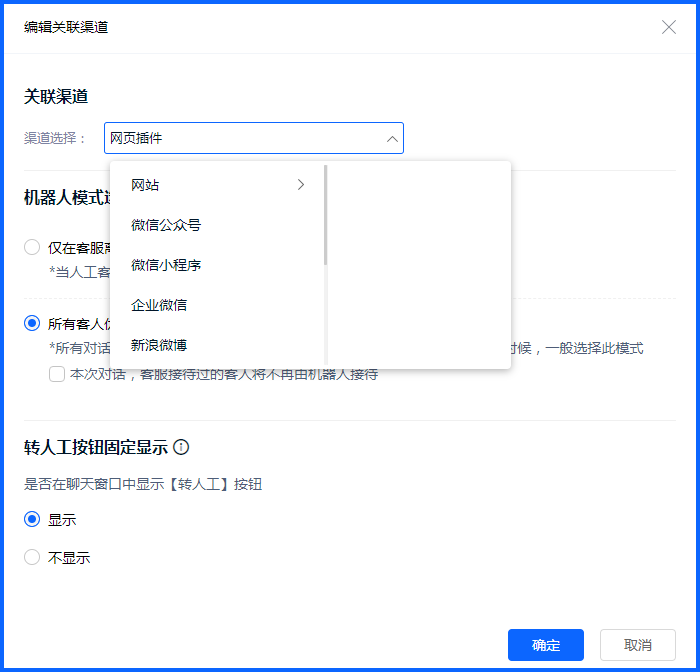
Task: Select 企业微信 from the channel list
Action: tap(159, 305)
